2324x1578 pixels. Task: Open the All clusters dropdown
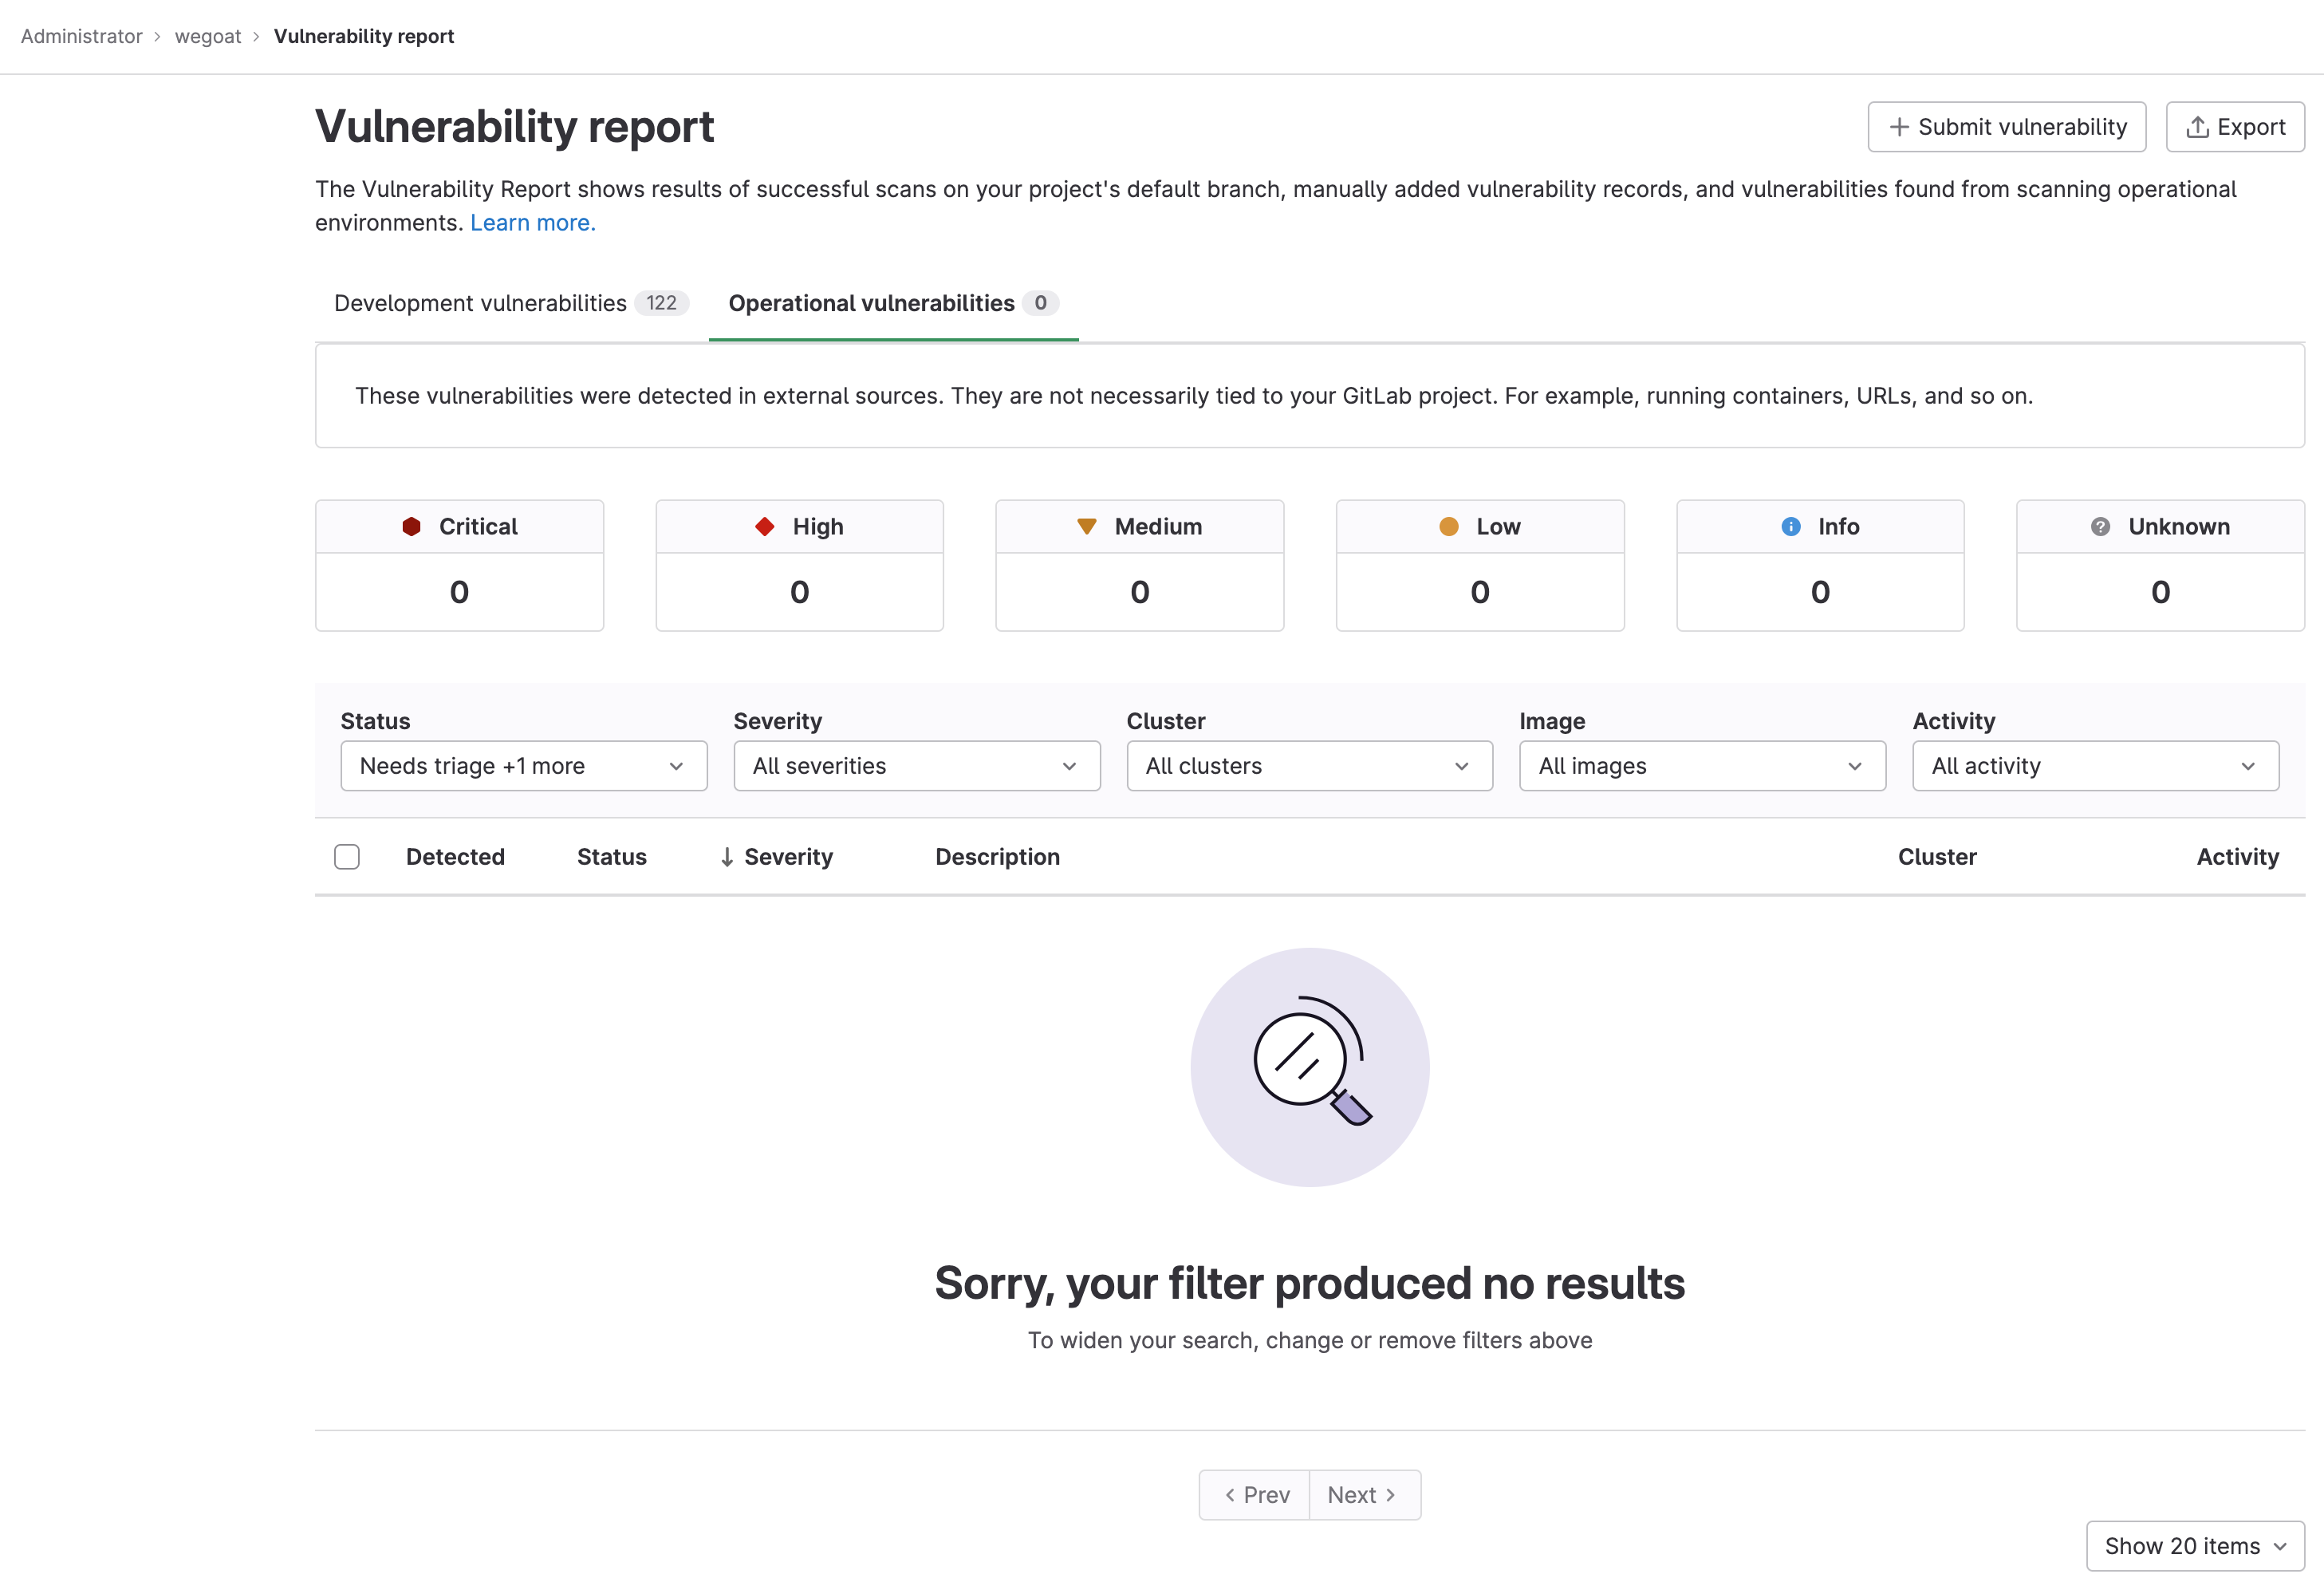pyautogui.click(x=1309, y=766)
